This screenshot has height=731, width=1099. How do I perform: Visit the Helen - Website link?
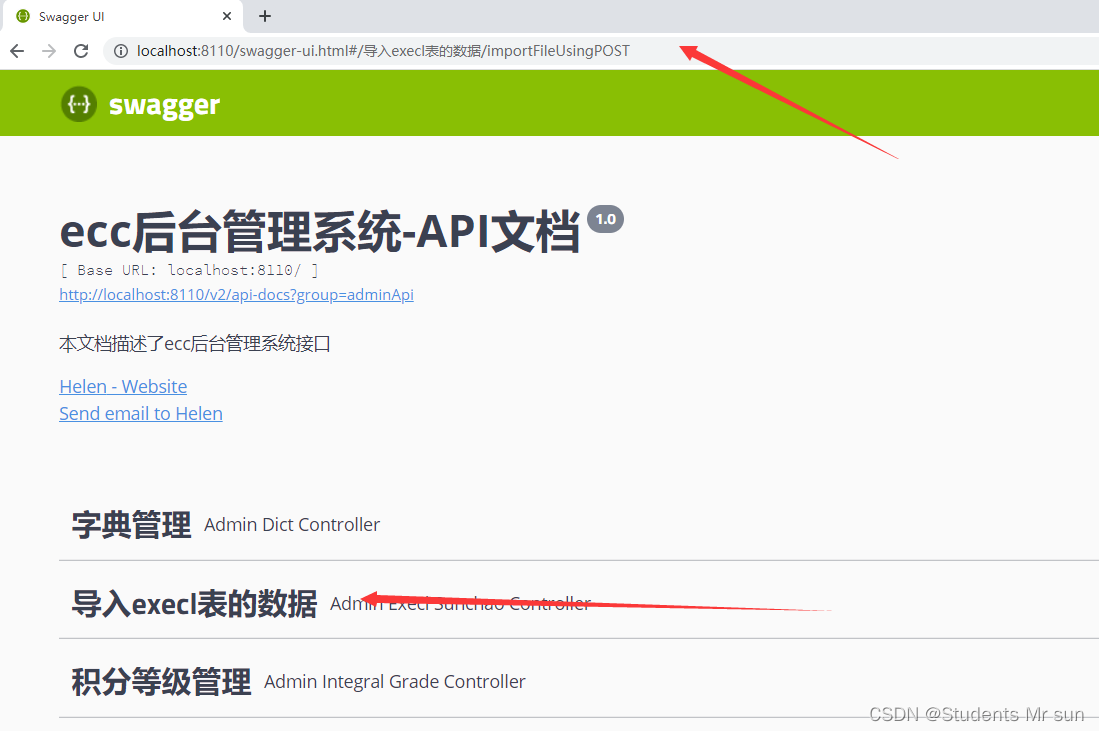[x=122, y=386]
